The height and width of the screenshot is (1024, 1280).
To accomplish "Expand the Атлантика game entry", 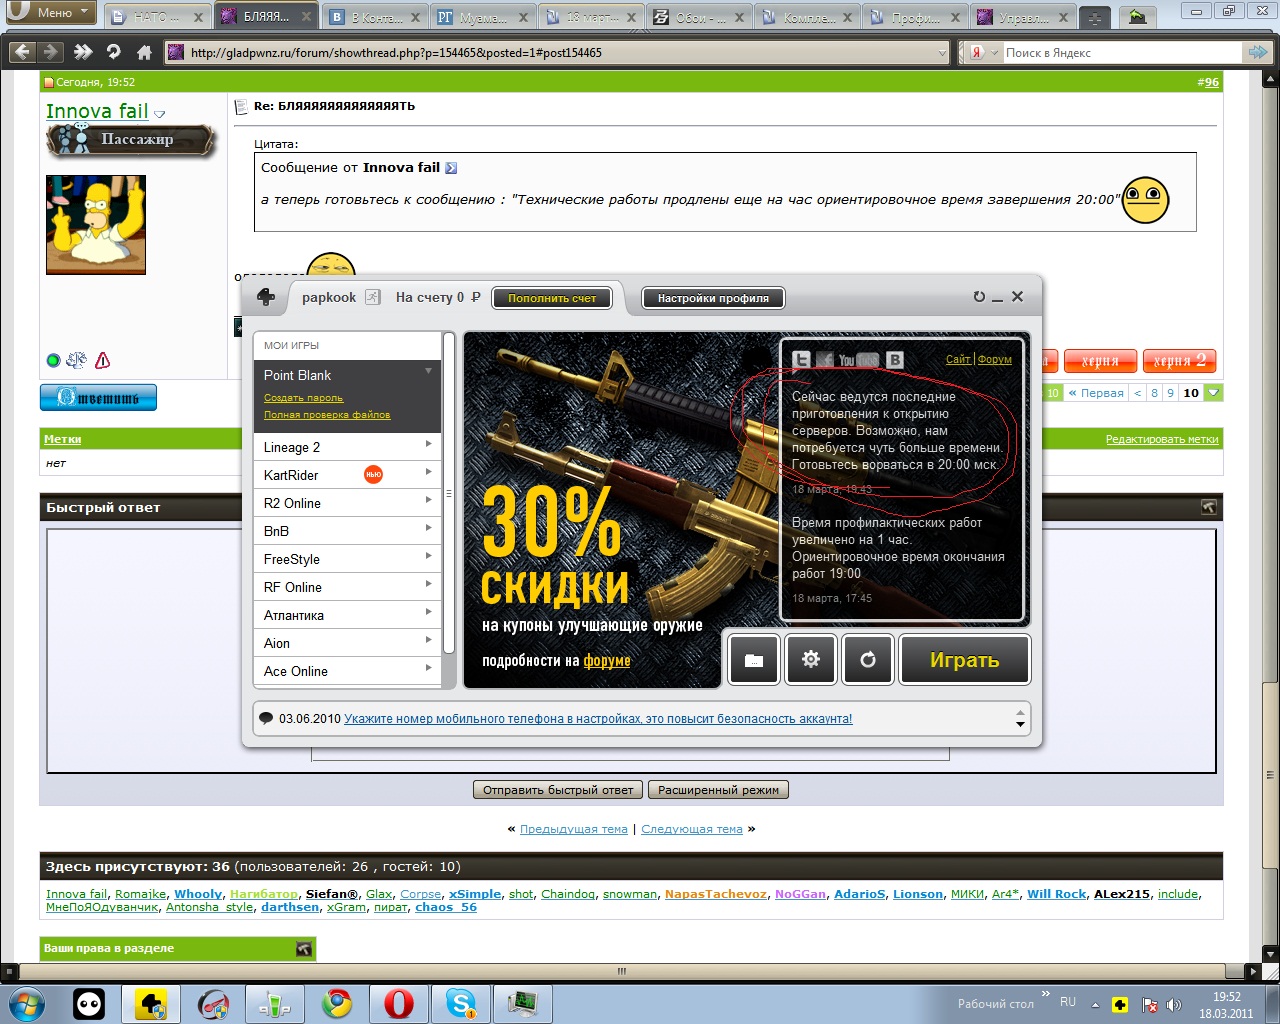I will 429,612.
